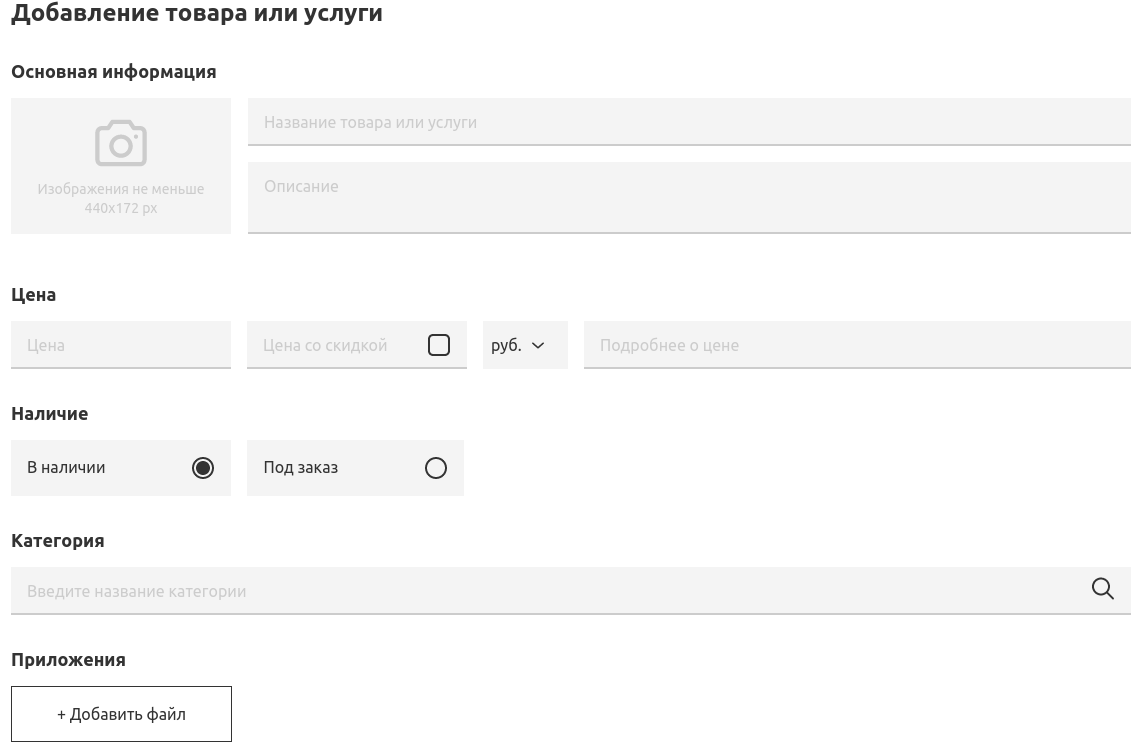Viewport: 1139px width, 745px height.
Task: Click the Введите название категории search box
Action: pos(571,591)
